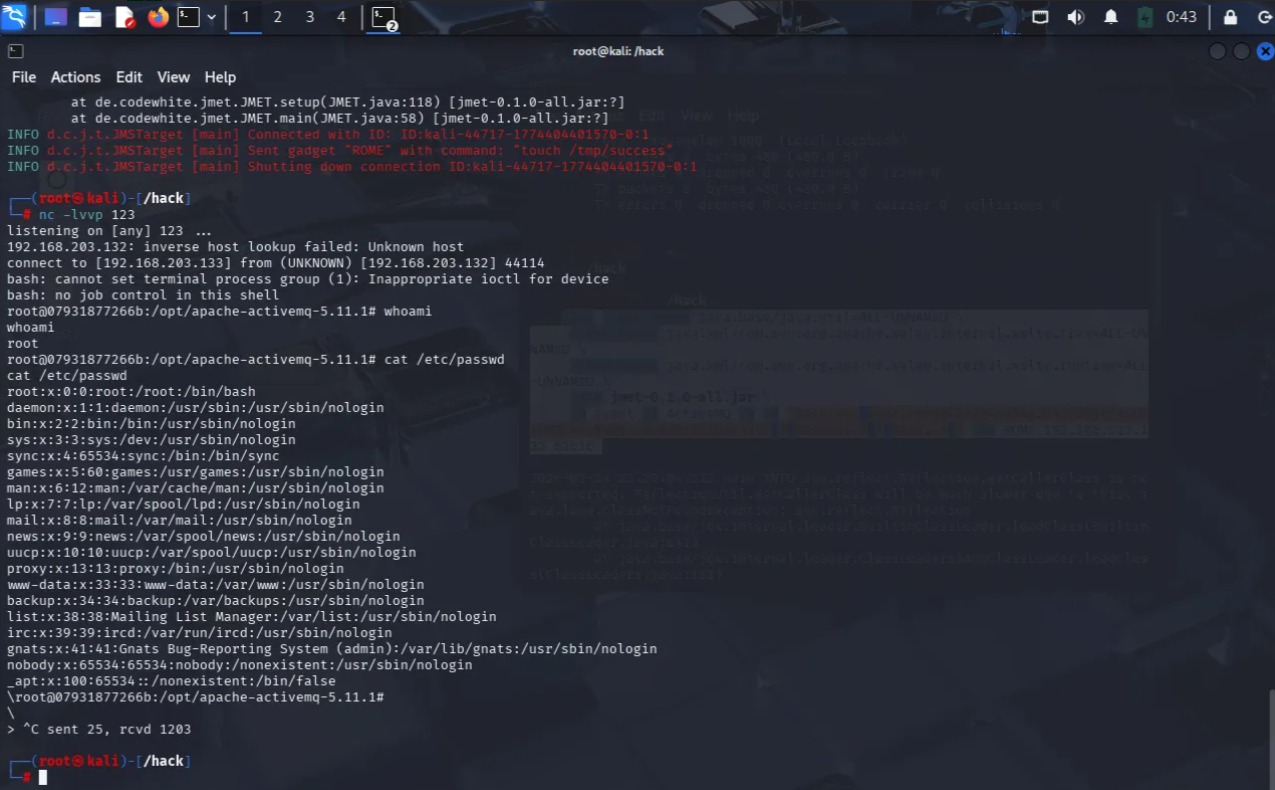This screenshot has width=1275, height=790.
Task: Open the File menu
Action: coord(24,77)
